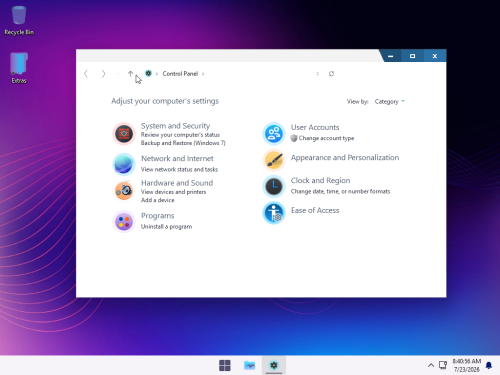Viewport: 500px width, 375px height.
Task: Open the Hardware and Sound icon
Action: [124, 191]
